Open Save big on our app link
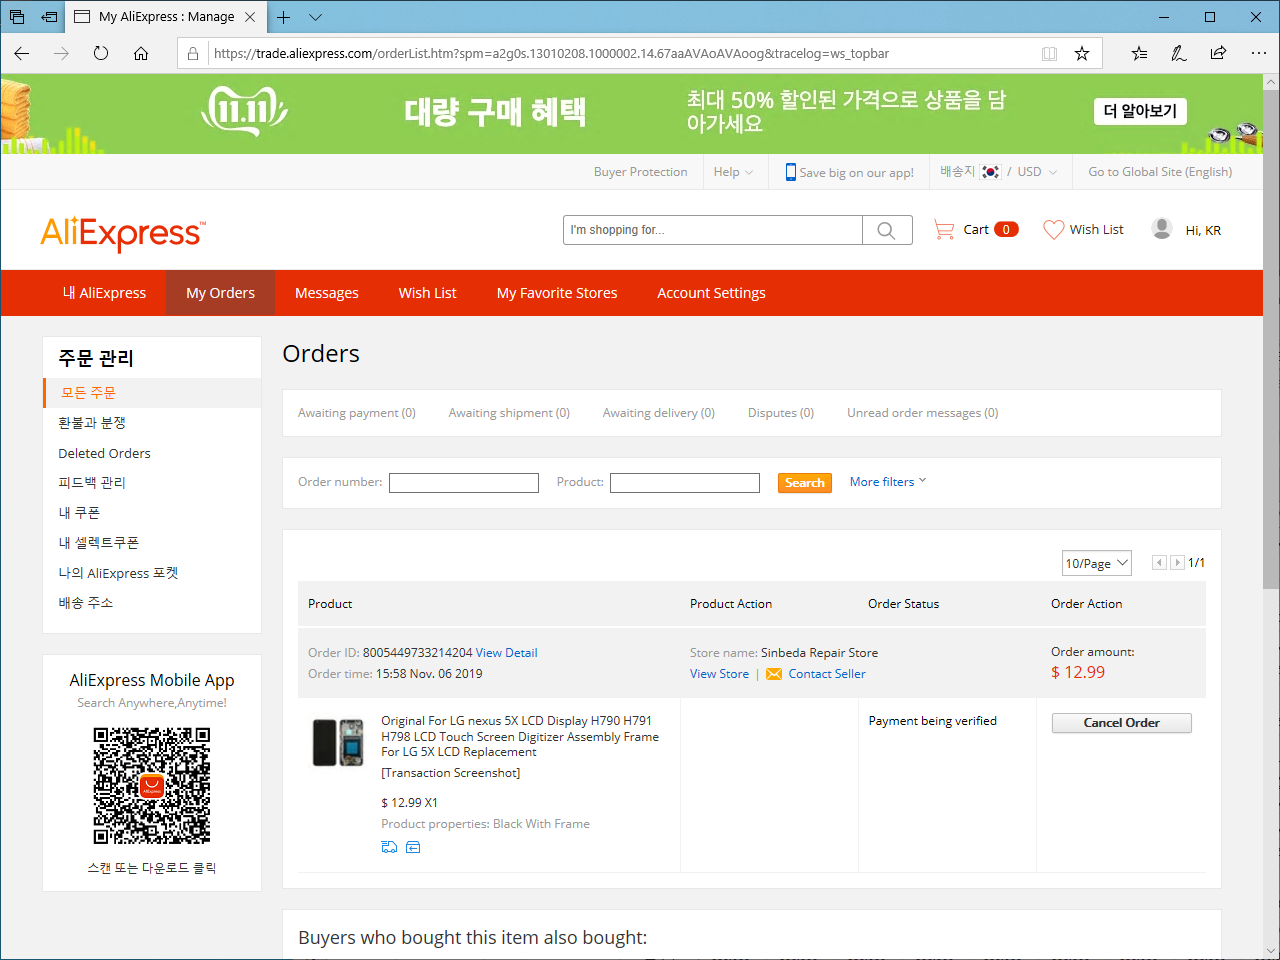Viewport: 1280px width, 960px height. (849, 172)
